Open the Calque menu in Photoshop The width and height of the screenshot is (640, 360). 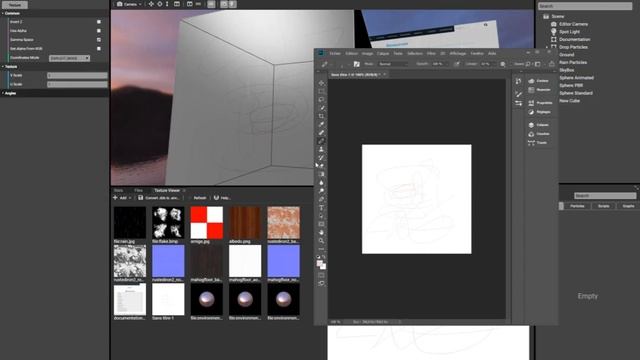[x=382, y=53]
